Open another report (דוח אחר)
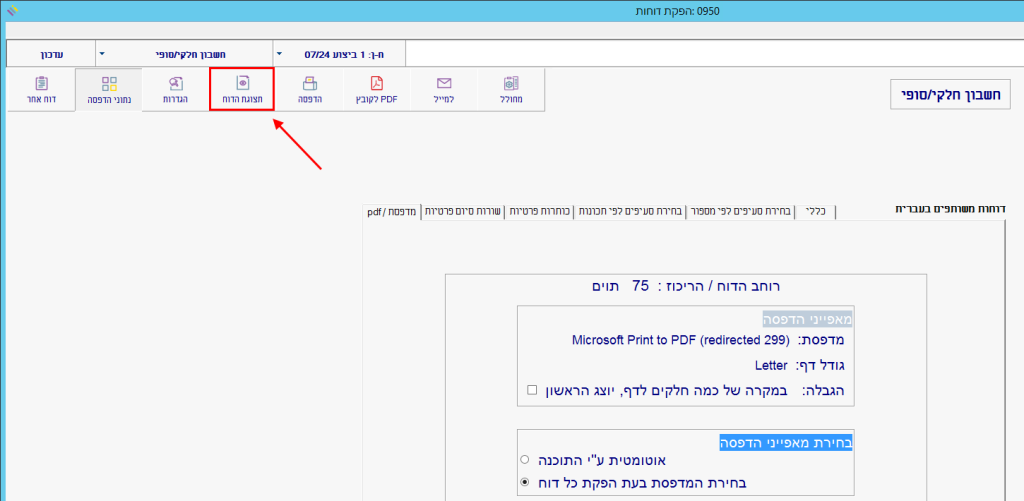 (40, 90)
